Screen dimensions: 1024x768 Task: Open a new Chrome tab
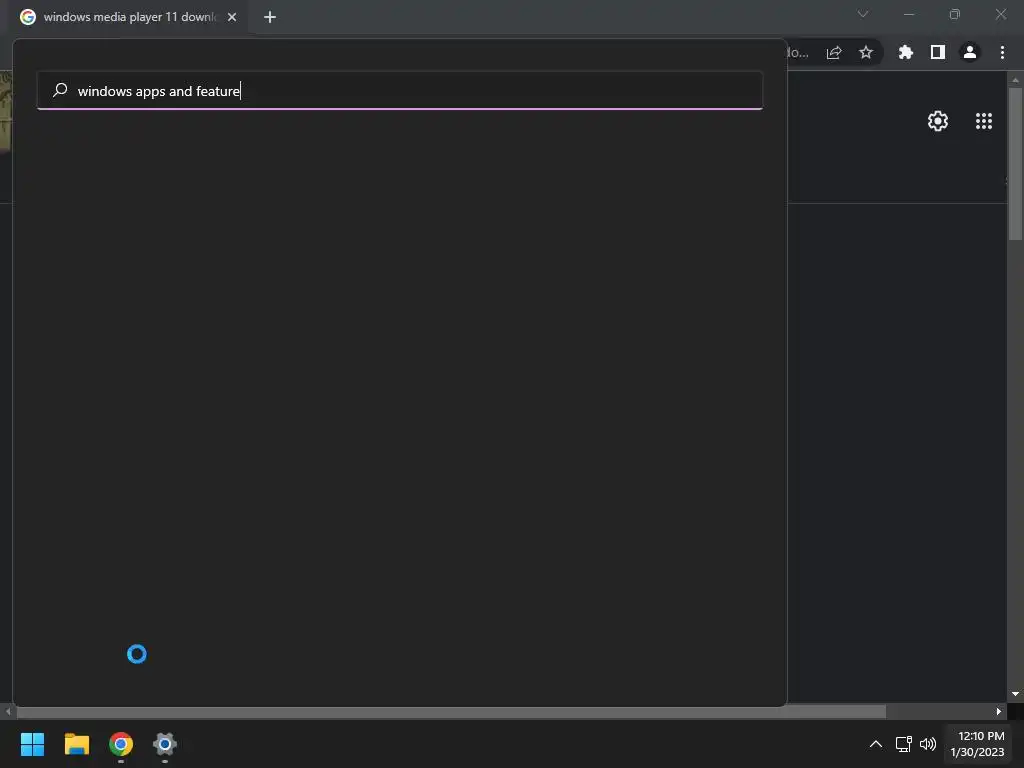point(270,17)
